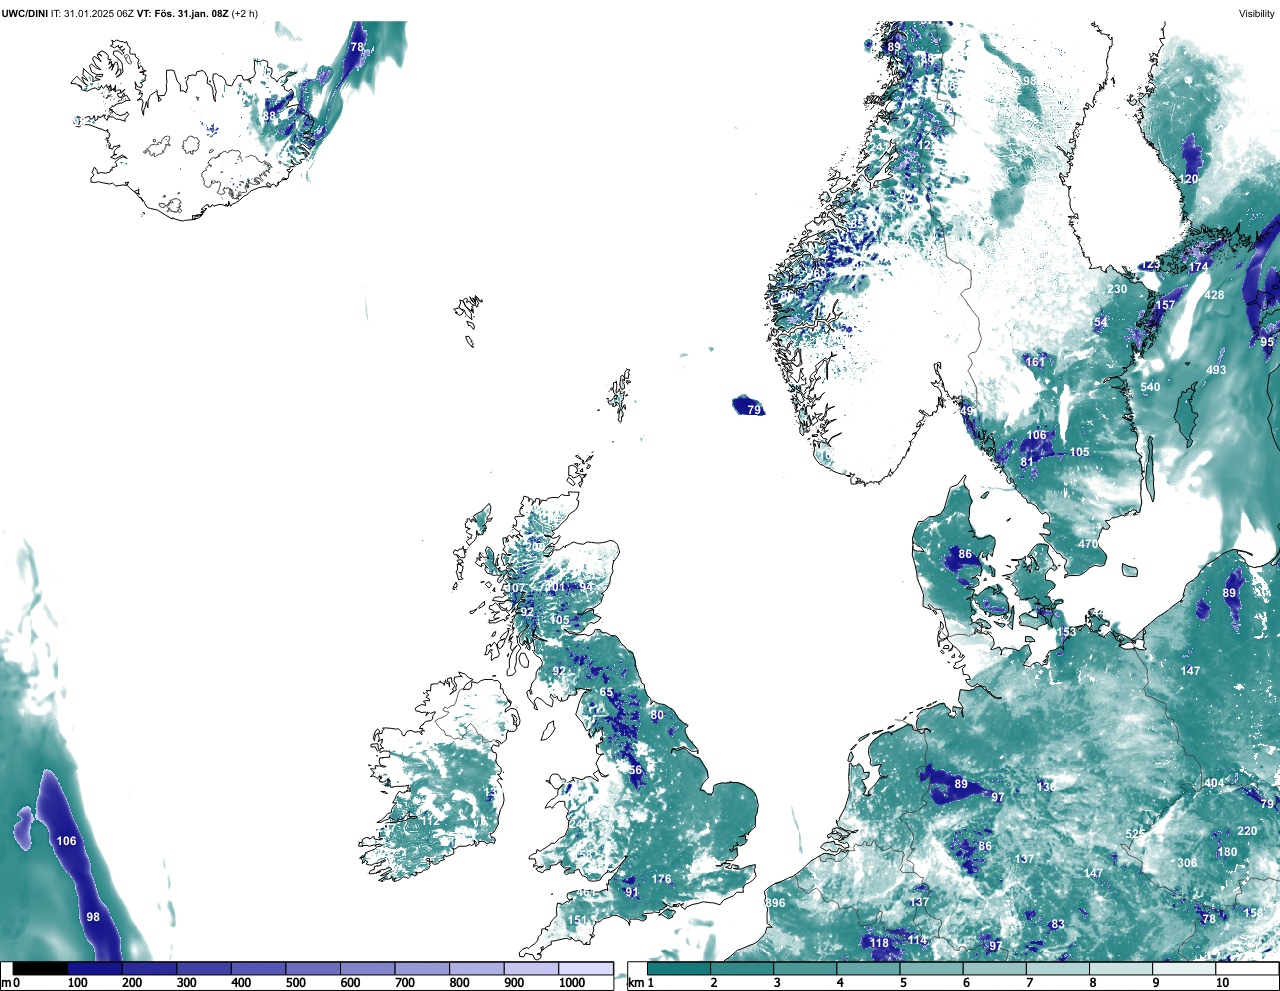Select the '118' value on the map
Screen dimensions: 1280x991
pos(879,943)
